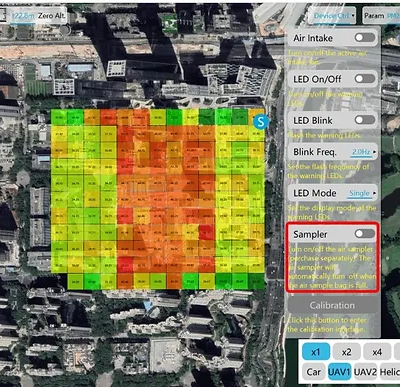The width and height of the screenshot is (400, 387).
Task: Open the LED Mode Single dropdown
Action: click(362, 193)
